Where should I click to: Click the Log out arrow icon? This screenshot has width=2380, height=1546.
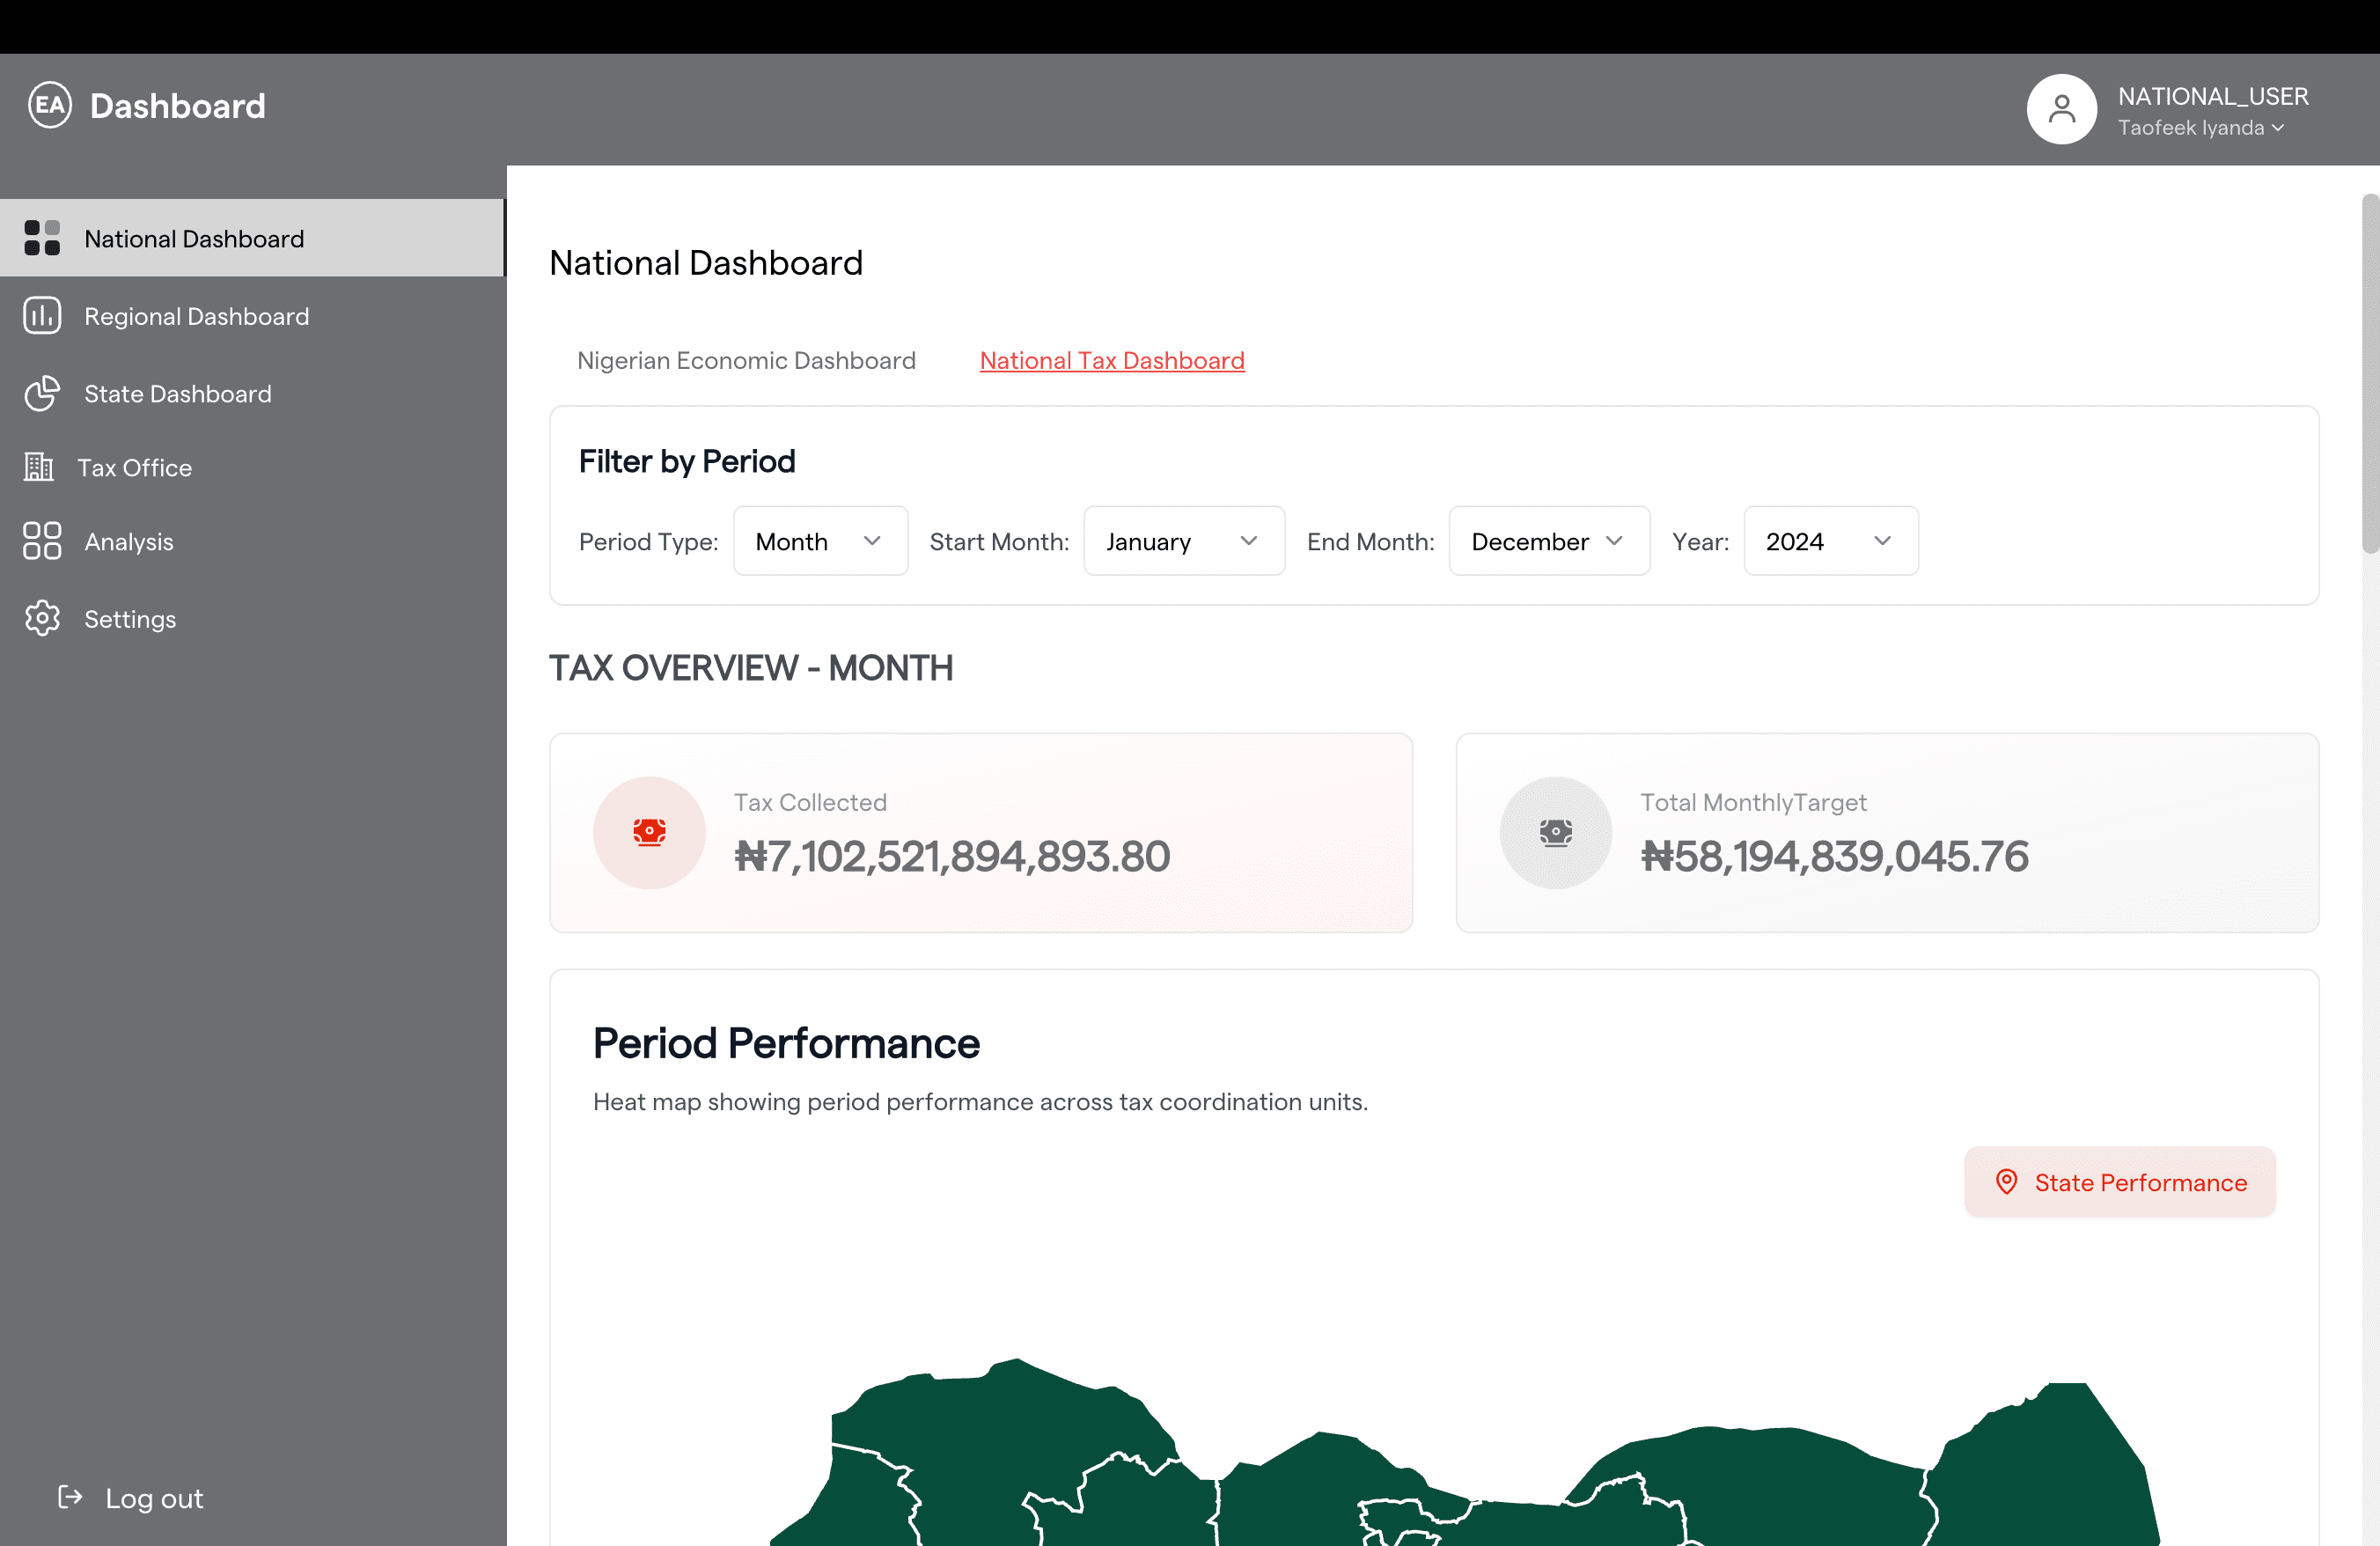(x=70, y=1497)
